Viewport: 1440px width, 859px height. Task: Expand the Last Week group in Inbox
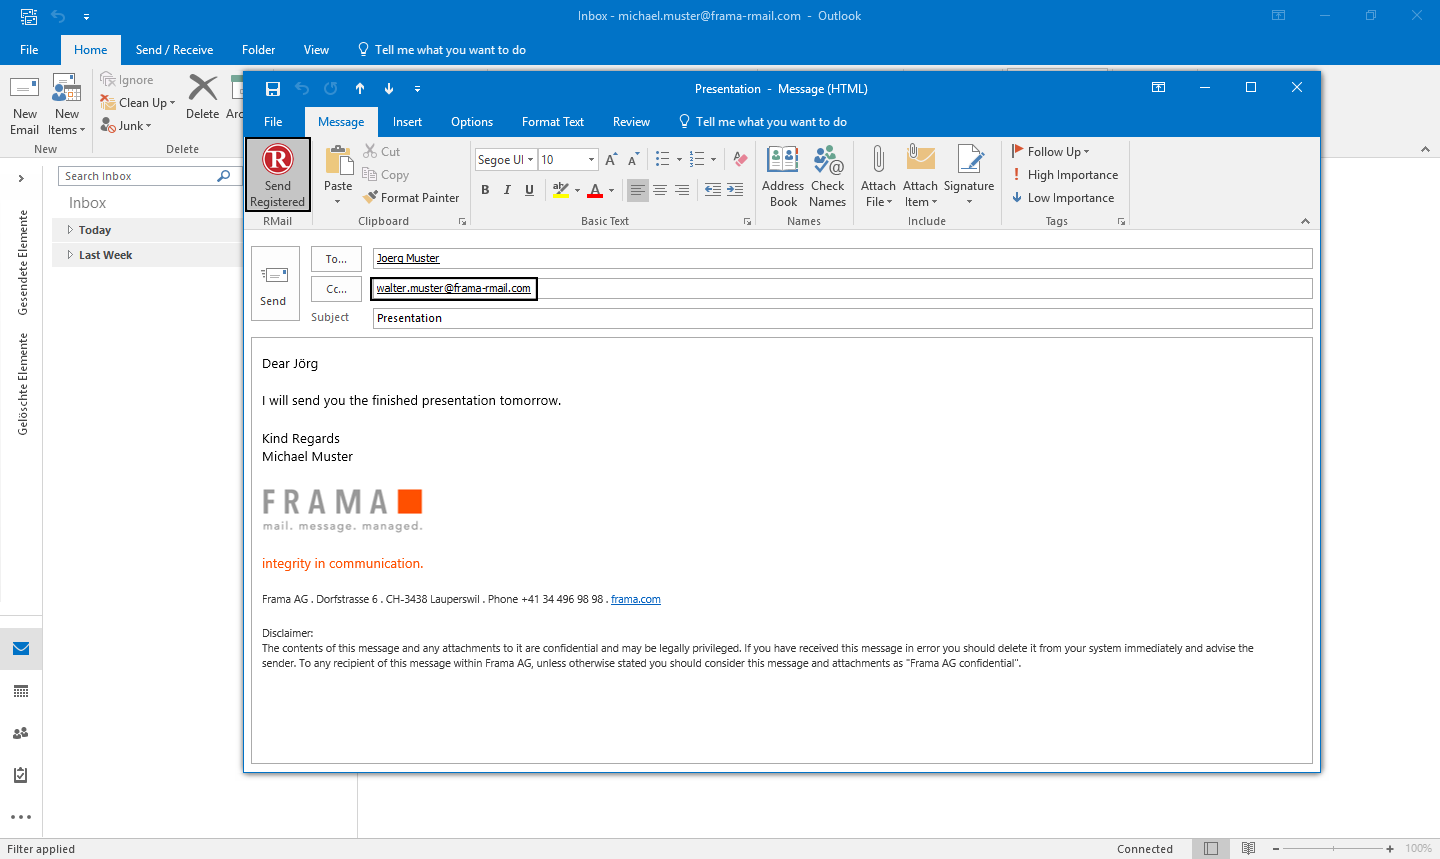tap(70, 255)
